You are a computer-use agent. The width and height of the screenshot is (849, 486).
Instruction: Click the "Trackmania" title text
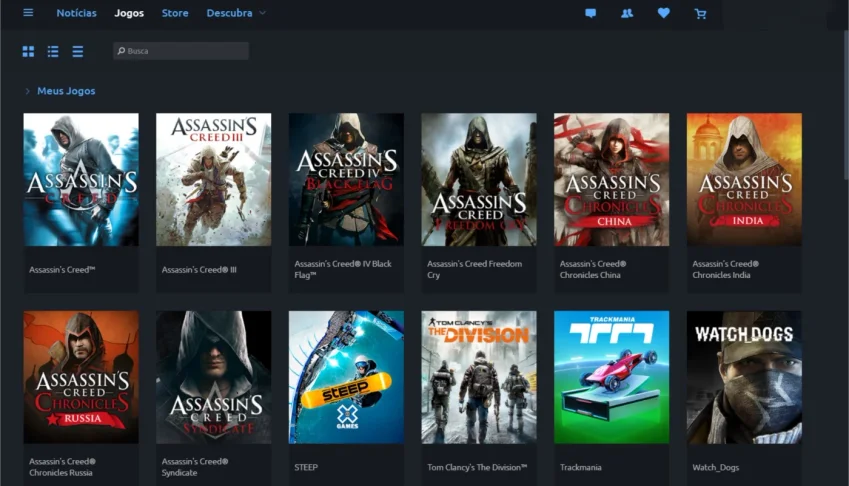(580, 467)
